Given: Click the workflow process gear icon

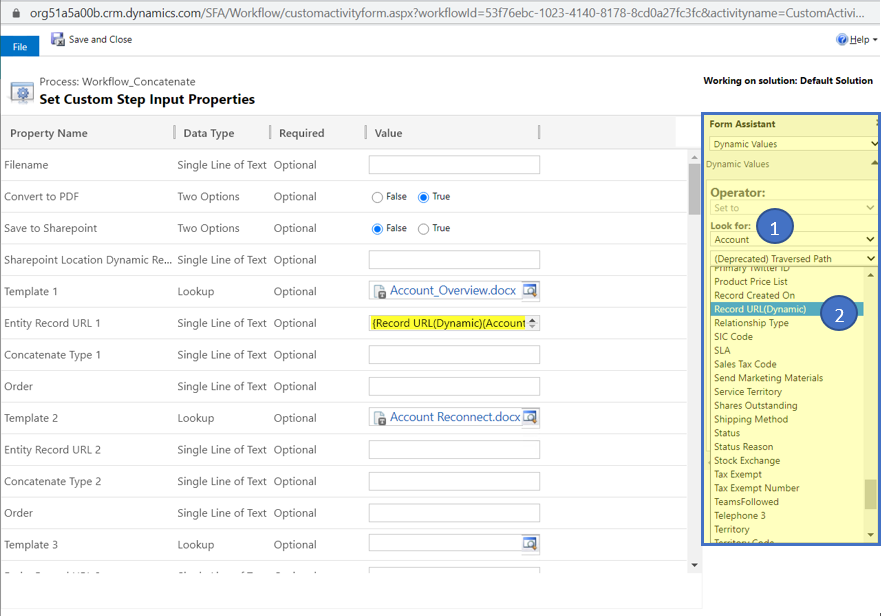Looking at the screenshot, I should tap(22, 92).
